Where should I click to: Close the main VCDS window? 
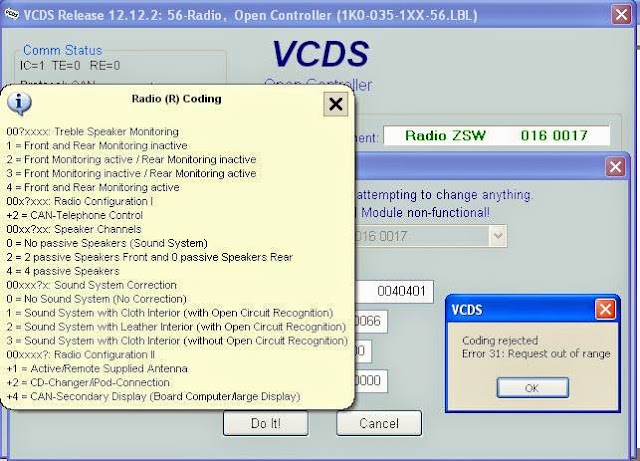tap(621, 15)
